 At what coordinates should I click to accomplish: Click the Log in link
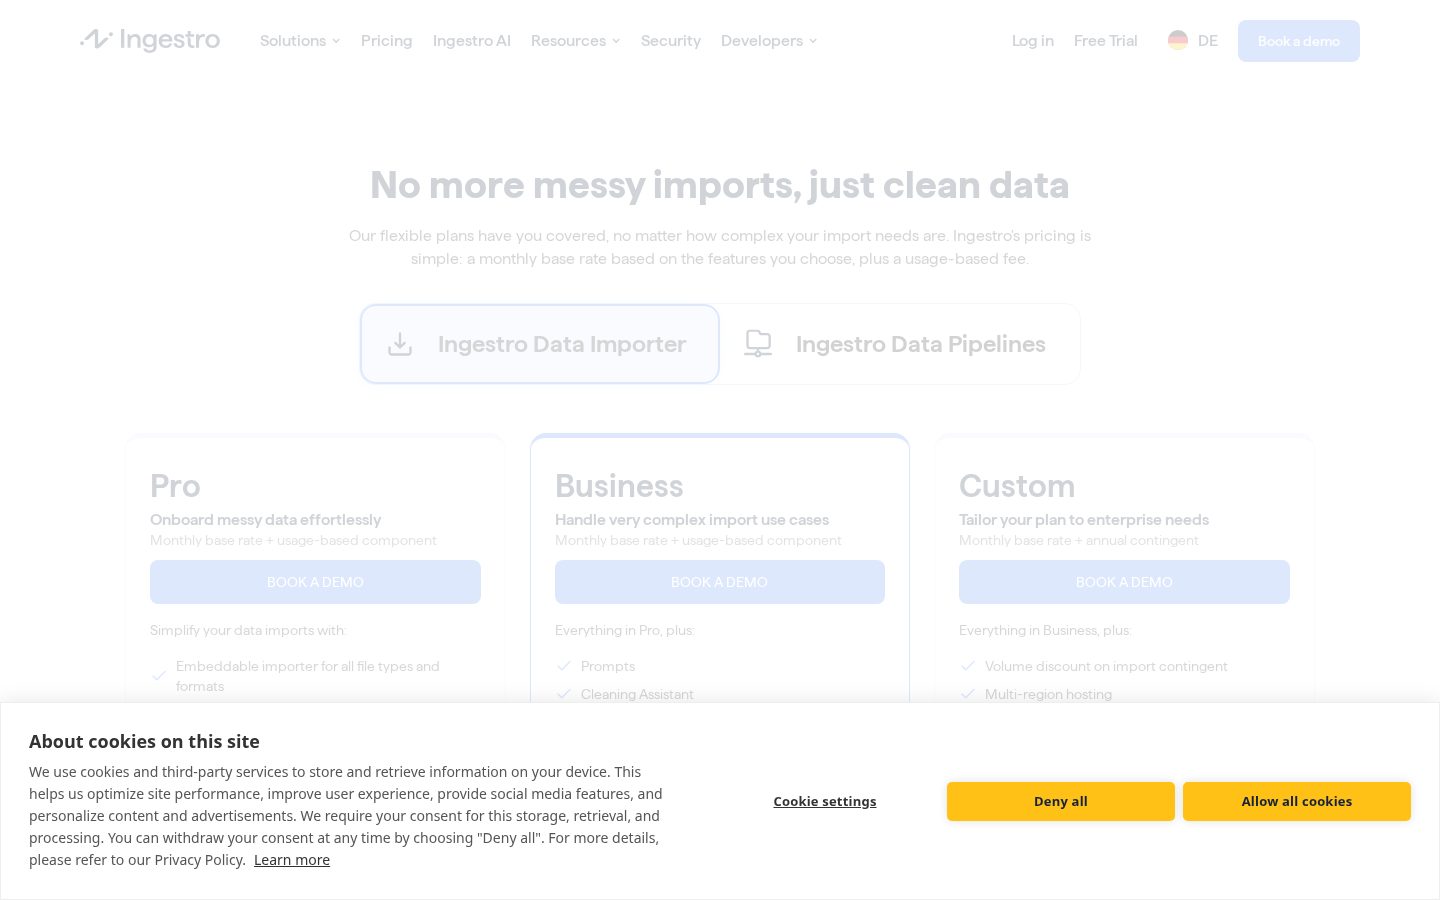(1033, 41)
